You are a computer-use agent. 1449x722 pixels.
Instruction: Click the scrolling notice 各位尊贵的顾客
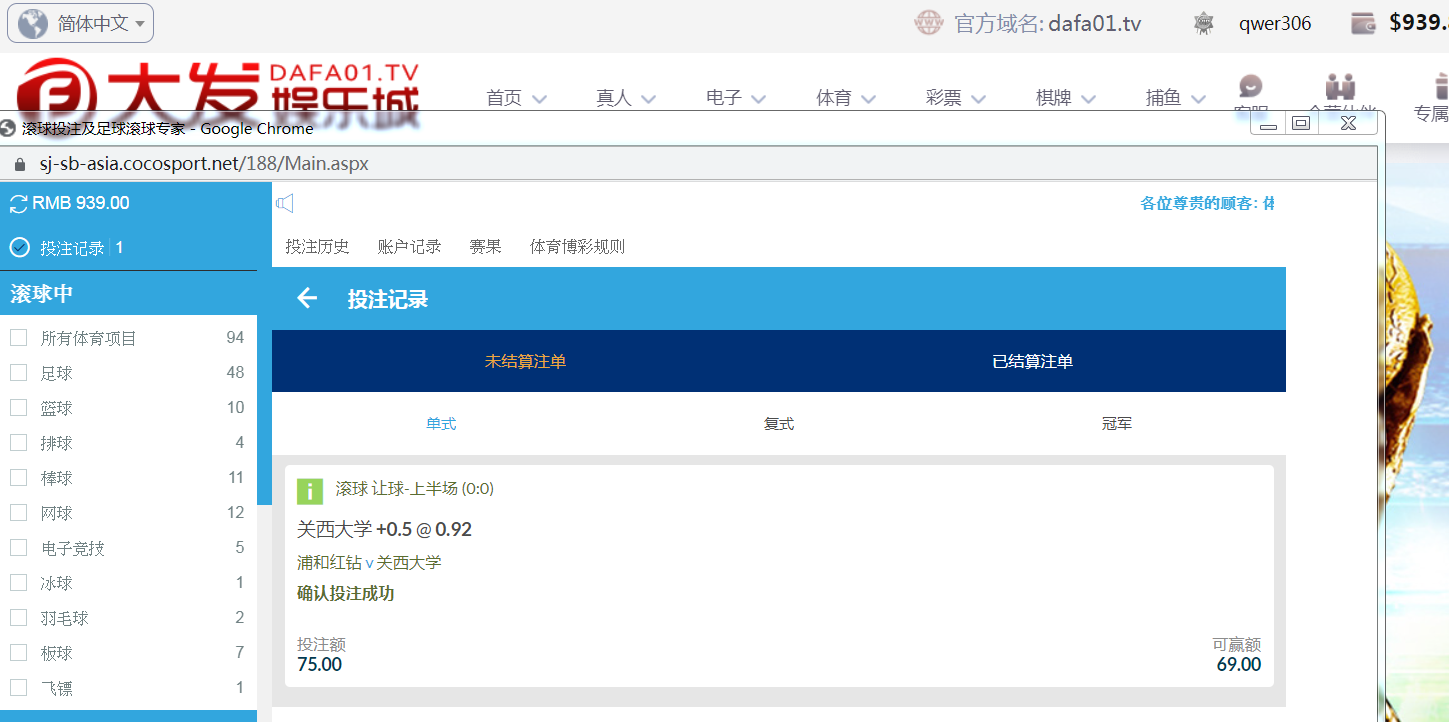[1207, 203]
